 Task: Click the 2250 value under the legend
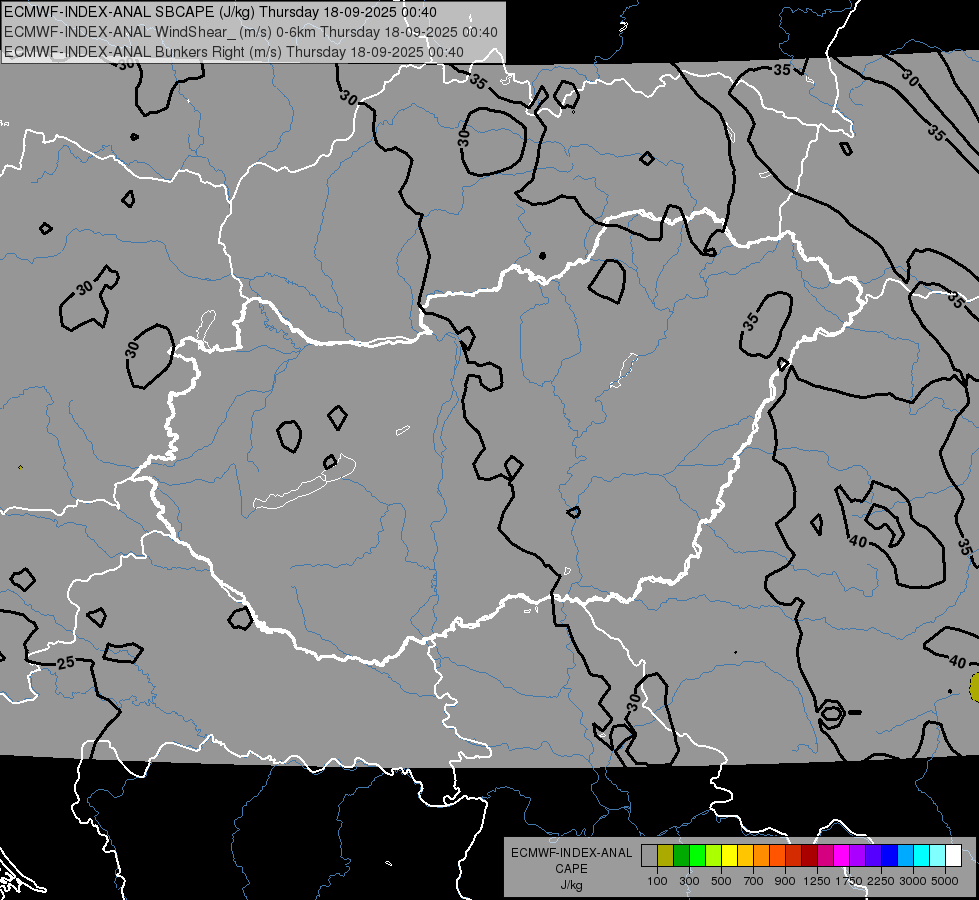(881, 881)
